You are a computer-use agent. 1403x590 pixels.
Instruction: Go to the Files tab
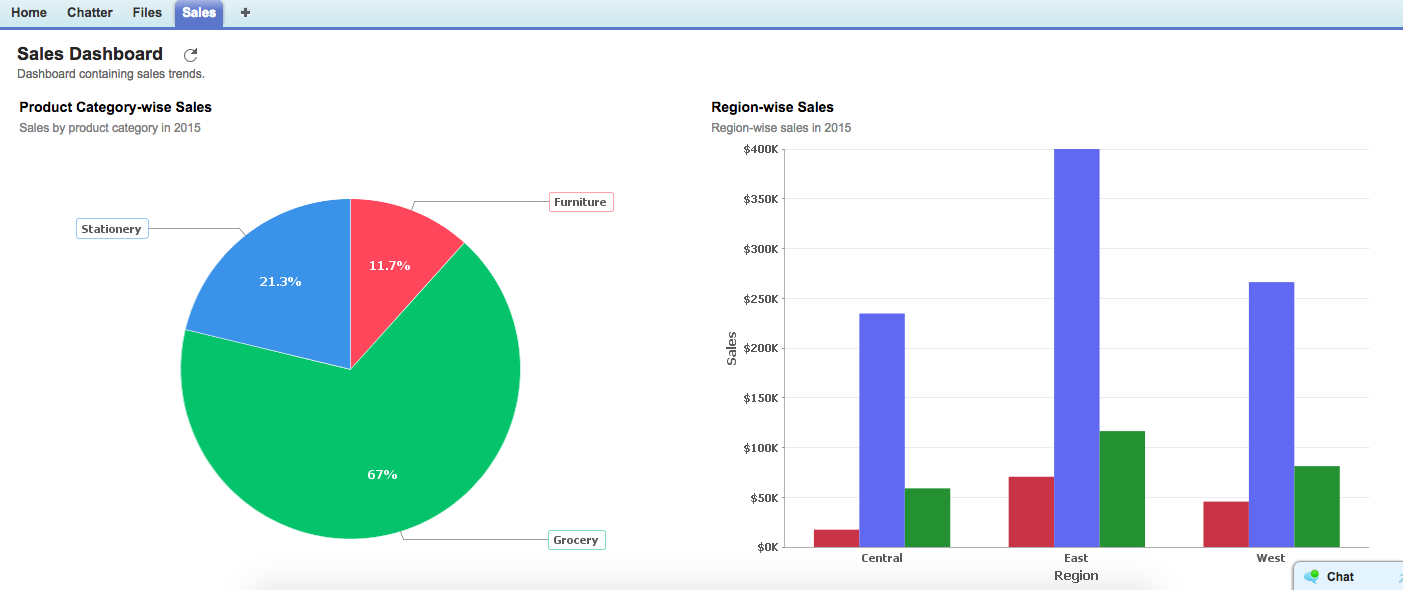pos(147,13)
